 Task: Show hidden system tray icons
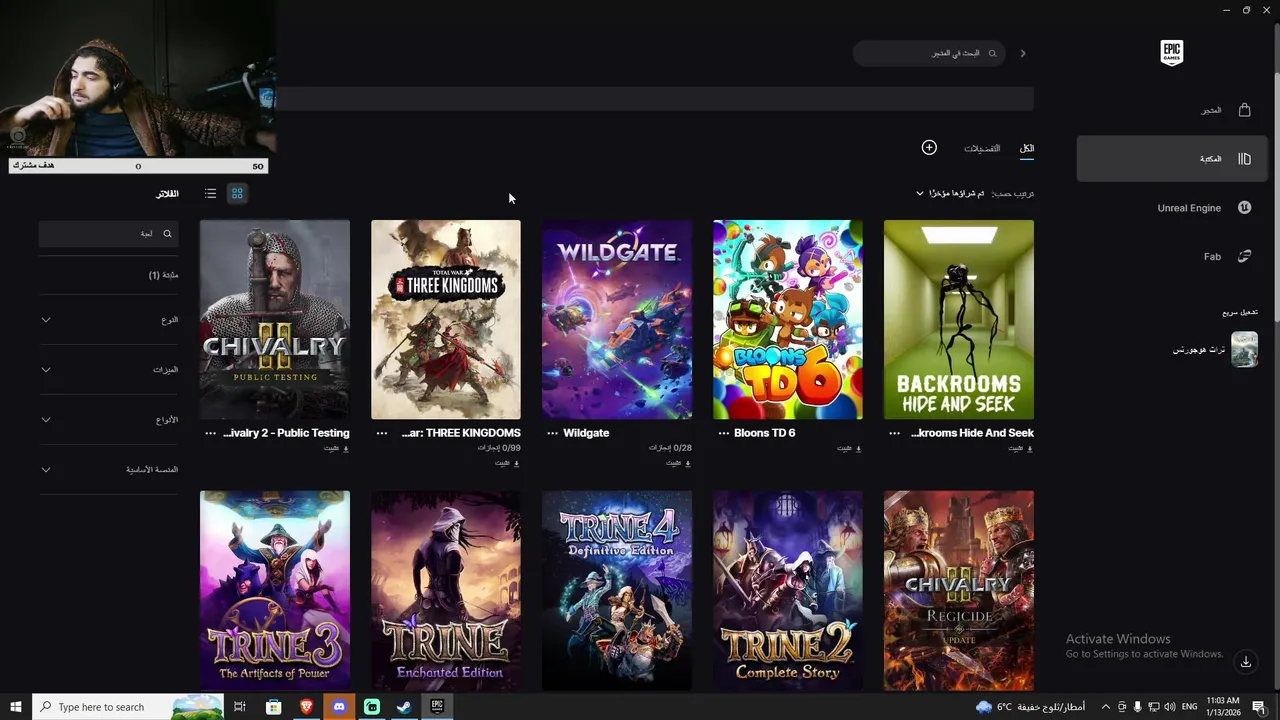click(x=1106, y=707)
